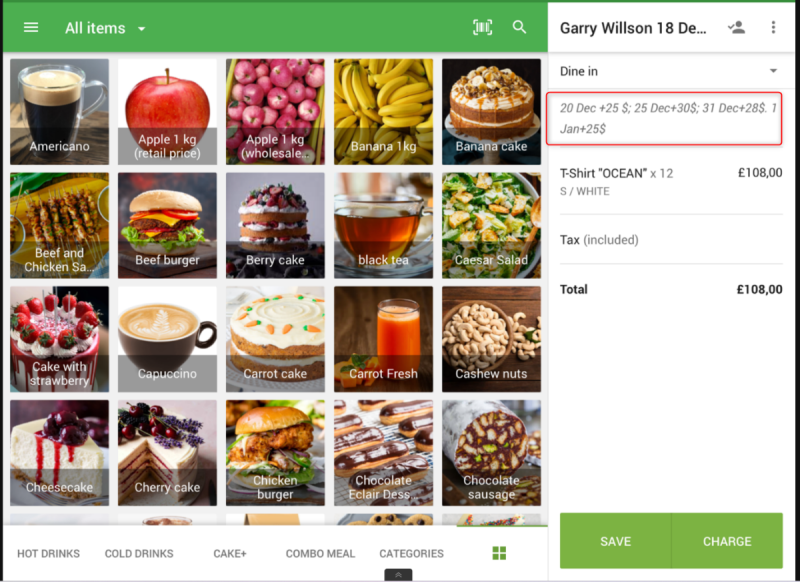Switch to grid layout view icon
800x582 pixels.
499,553
